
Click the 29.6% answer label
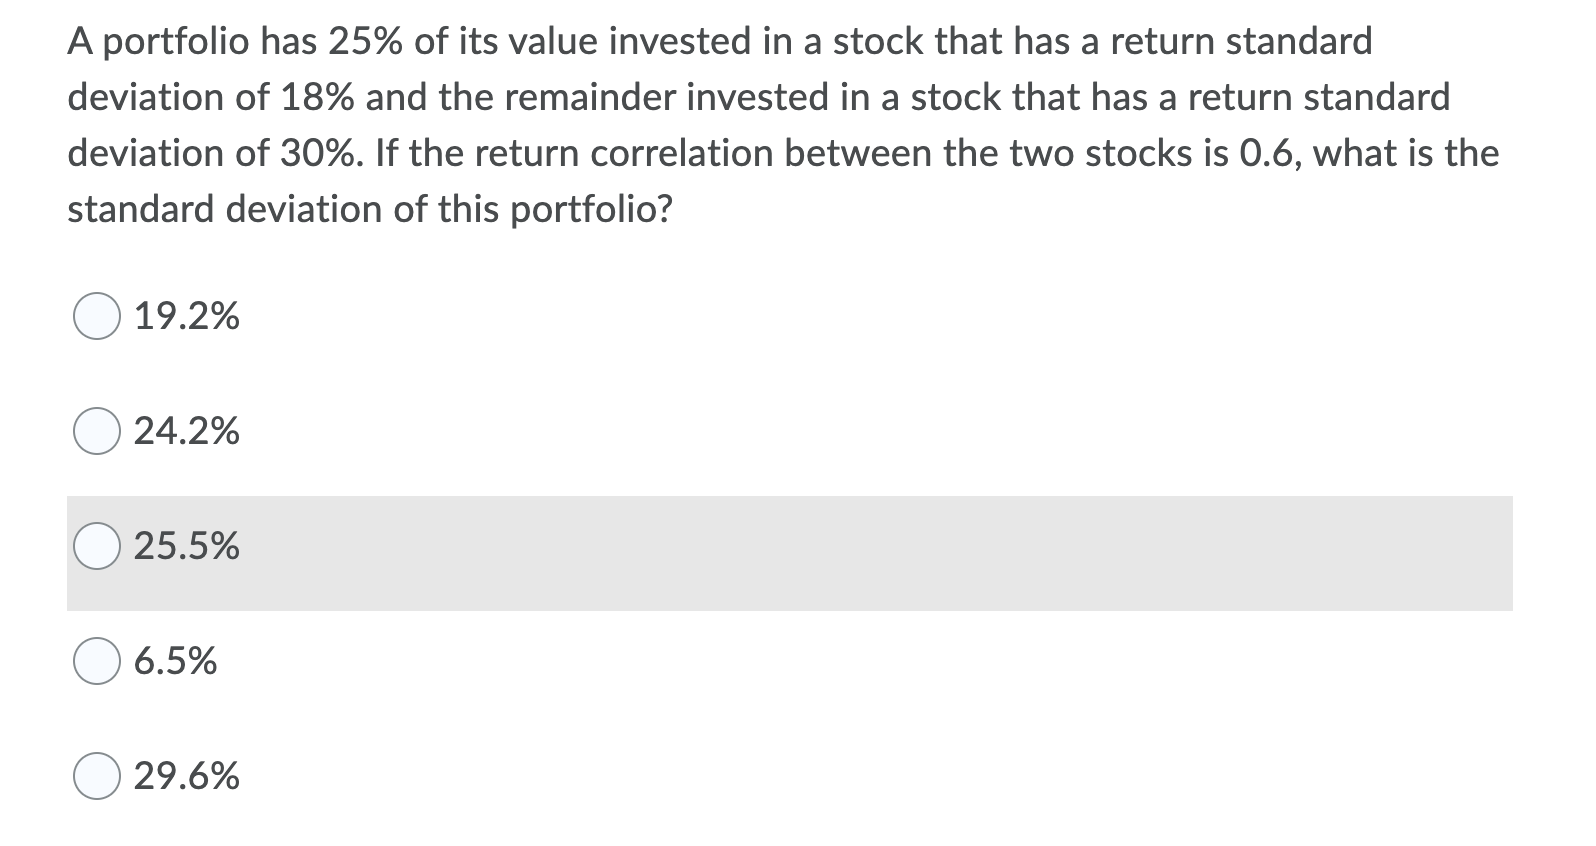pos(186,777)
